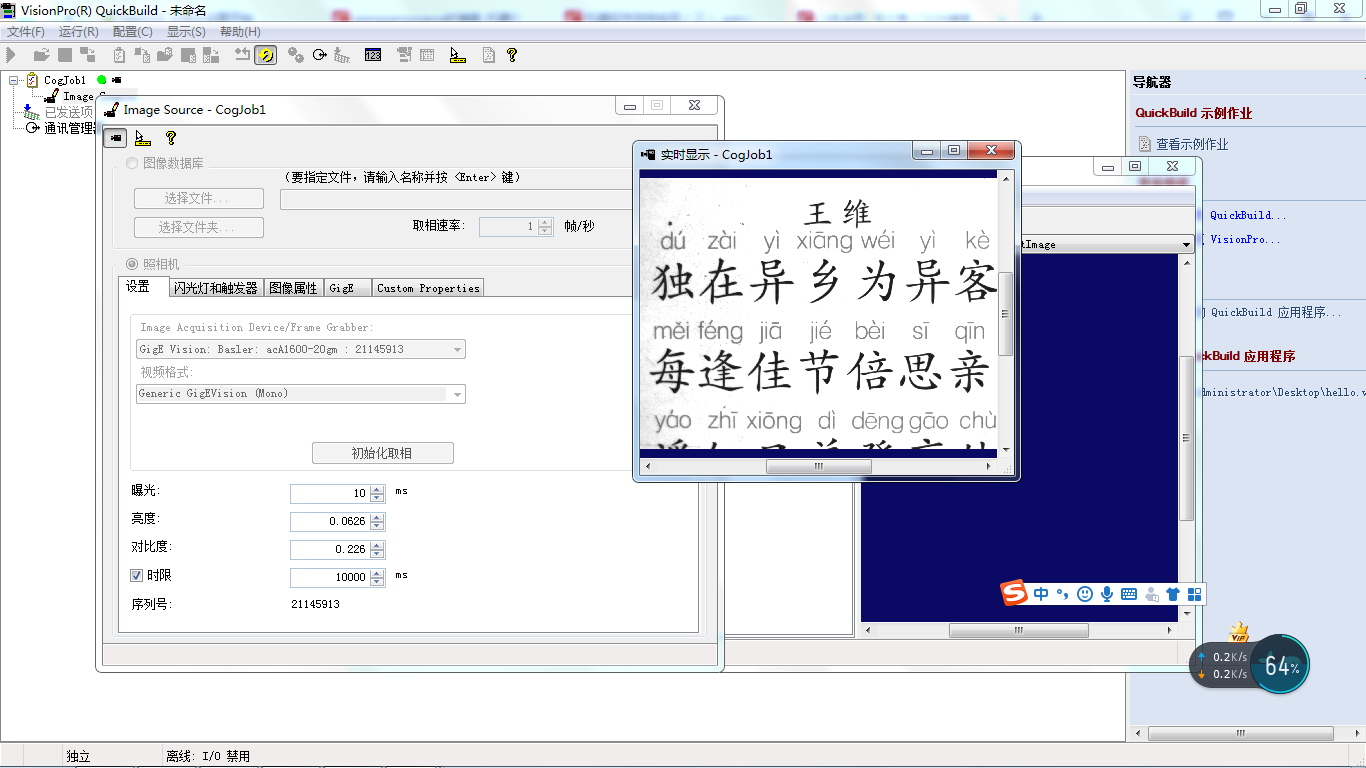This screenshot has width=1366, height=768.
Task: Open the gears configuration toolbar icon
Action: [296, 56]
